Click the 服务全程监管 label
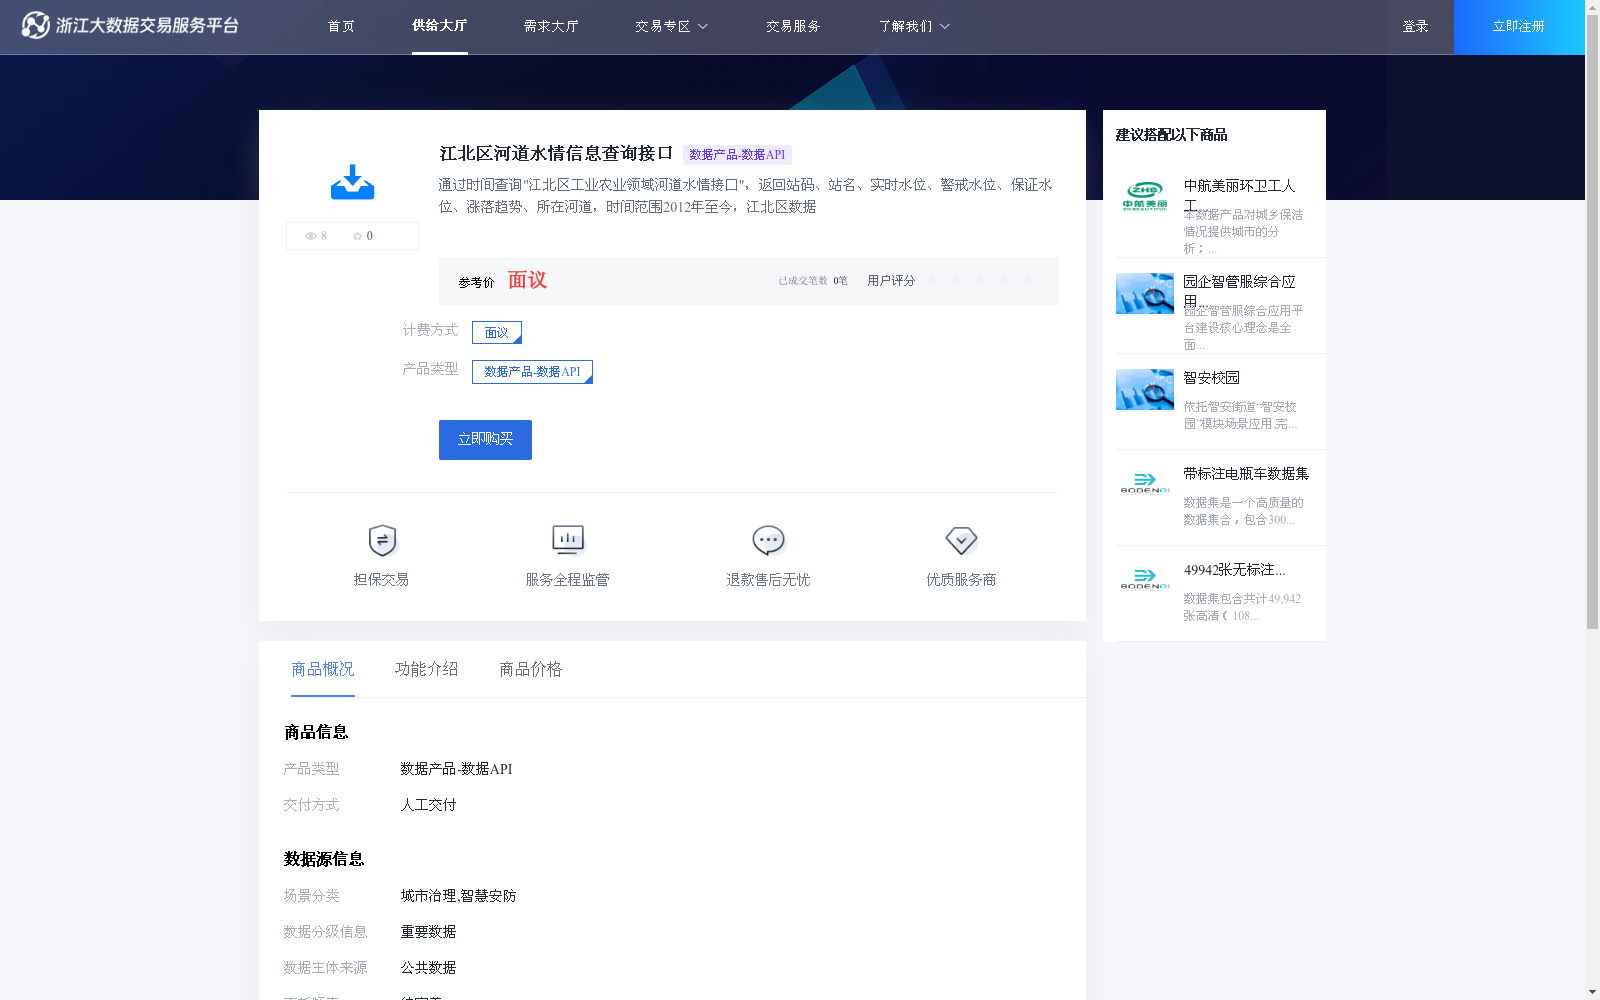This screenshot has width=1600, height=1000. pyautogui.click(x=568, y=580)
